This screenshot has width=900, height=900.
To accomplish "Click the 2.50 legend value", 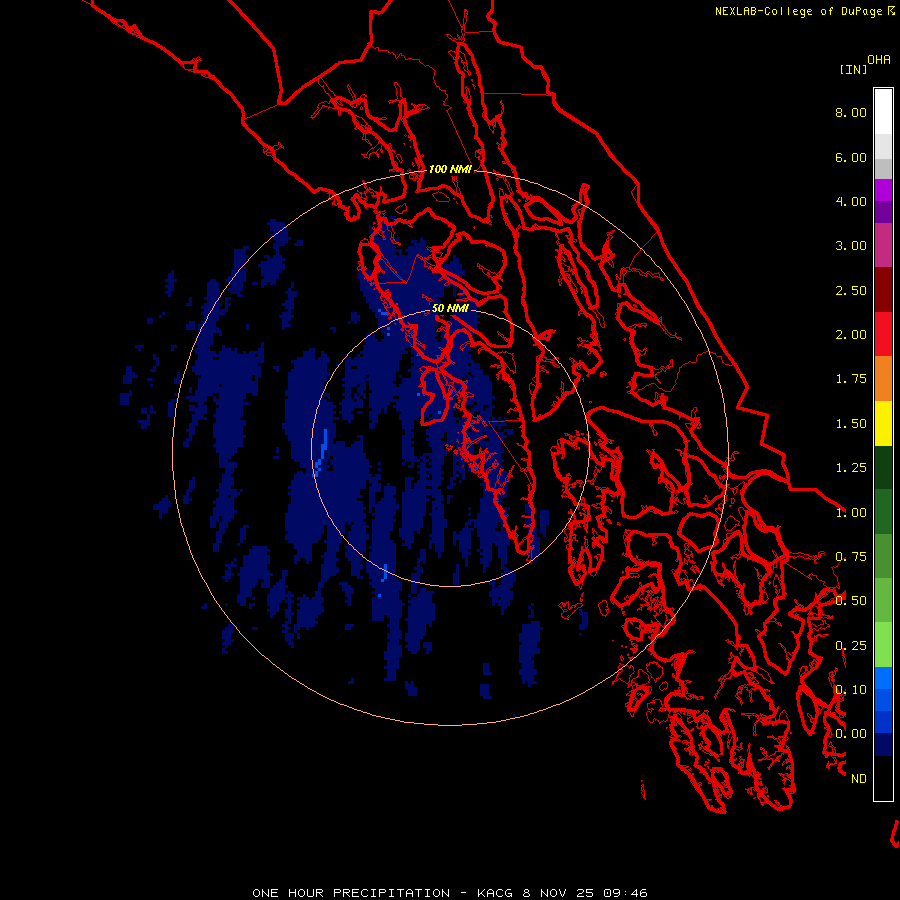I will click(x=851, y=290).
